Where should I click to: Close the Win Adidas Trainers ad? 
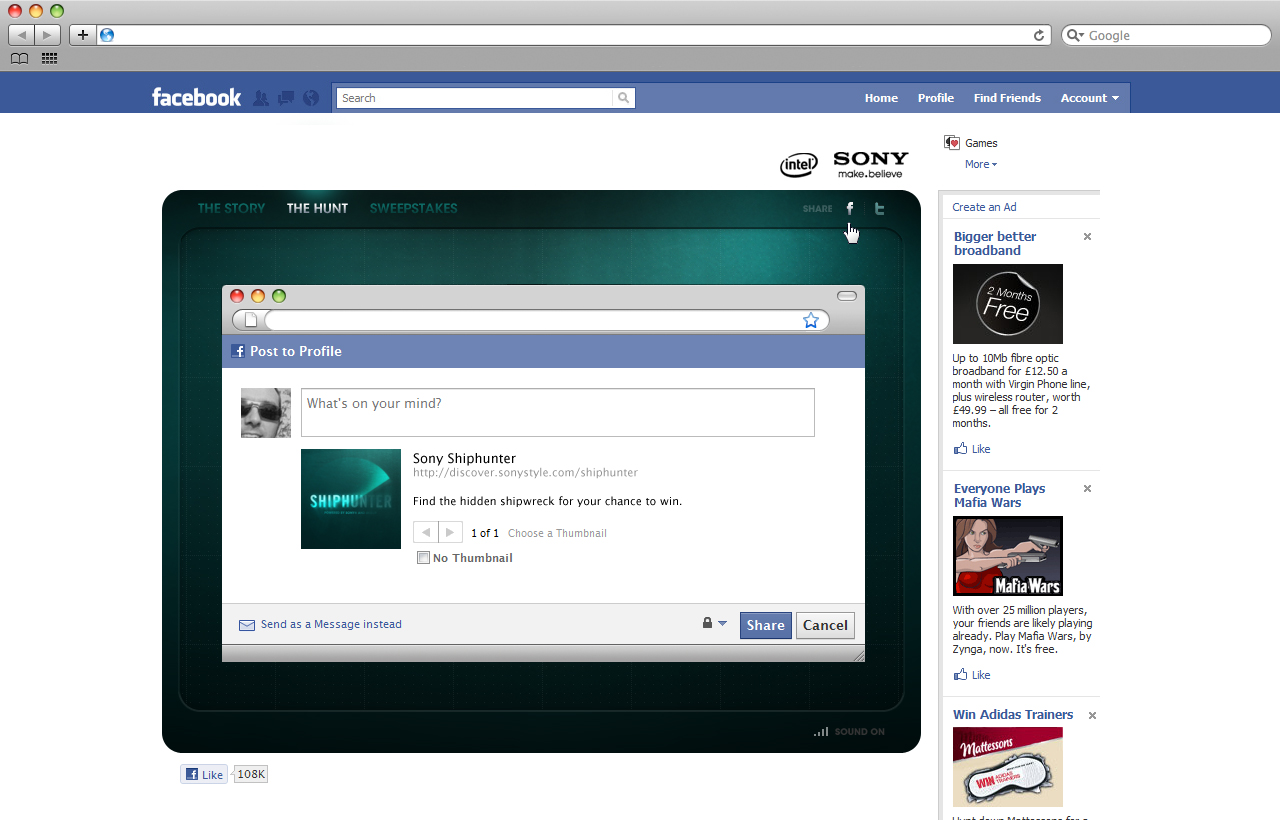(x=1092, y=715)
